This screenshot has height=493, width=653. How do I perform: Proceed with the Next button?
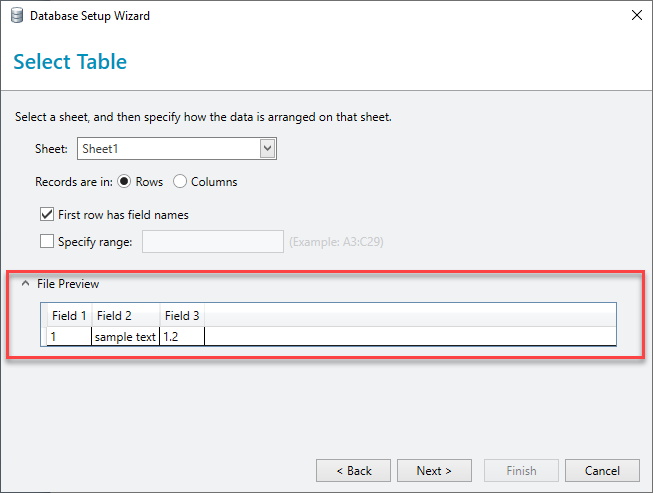click(434, 471)
